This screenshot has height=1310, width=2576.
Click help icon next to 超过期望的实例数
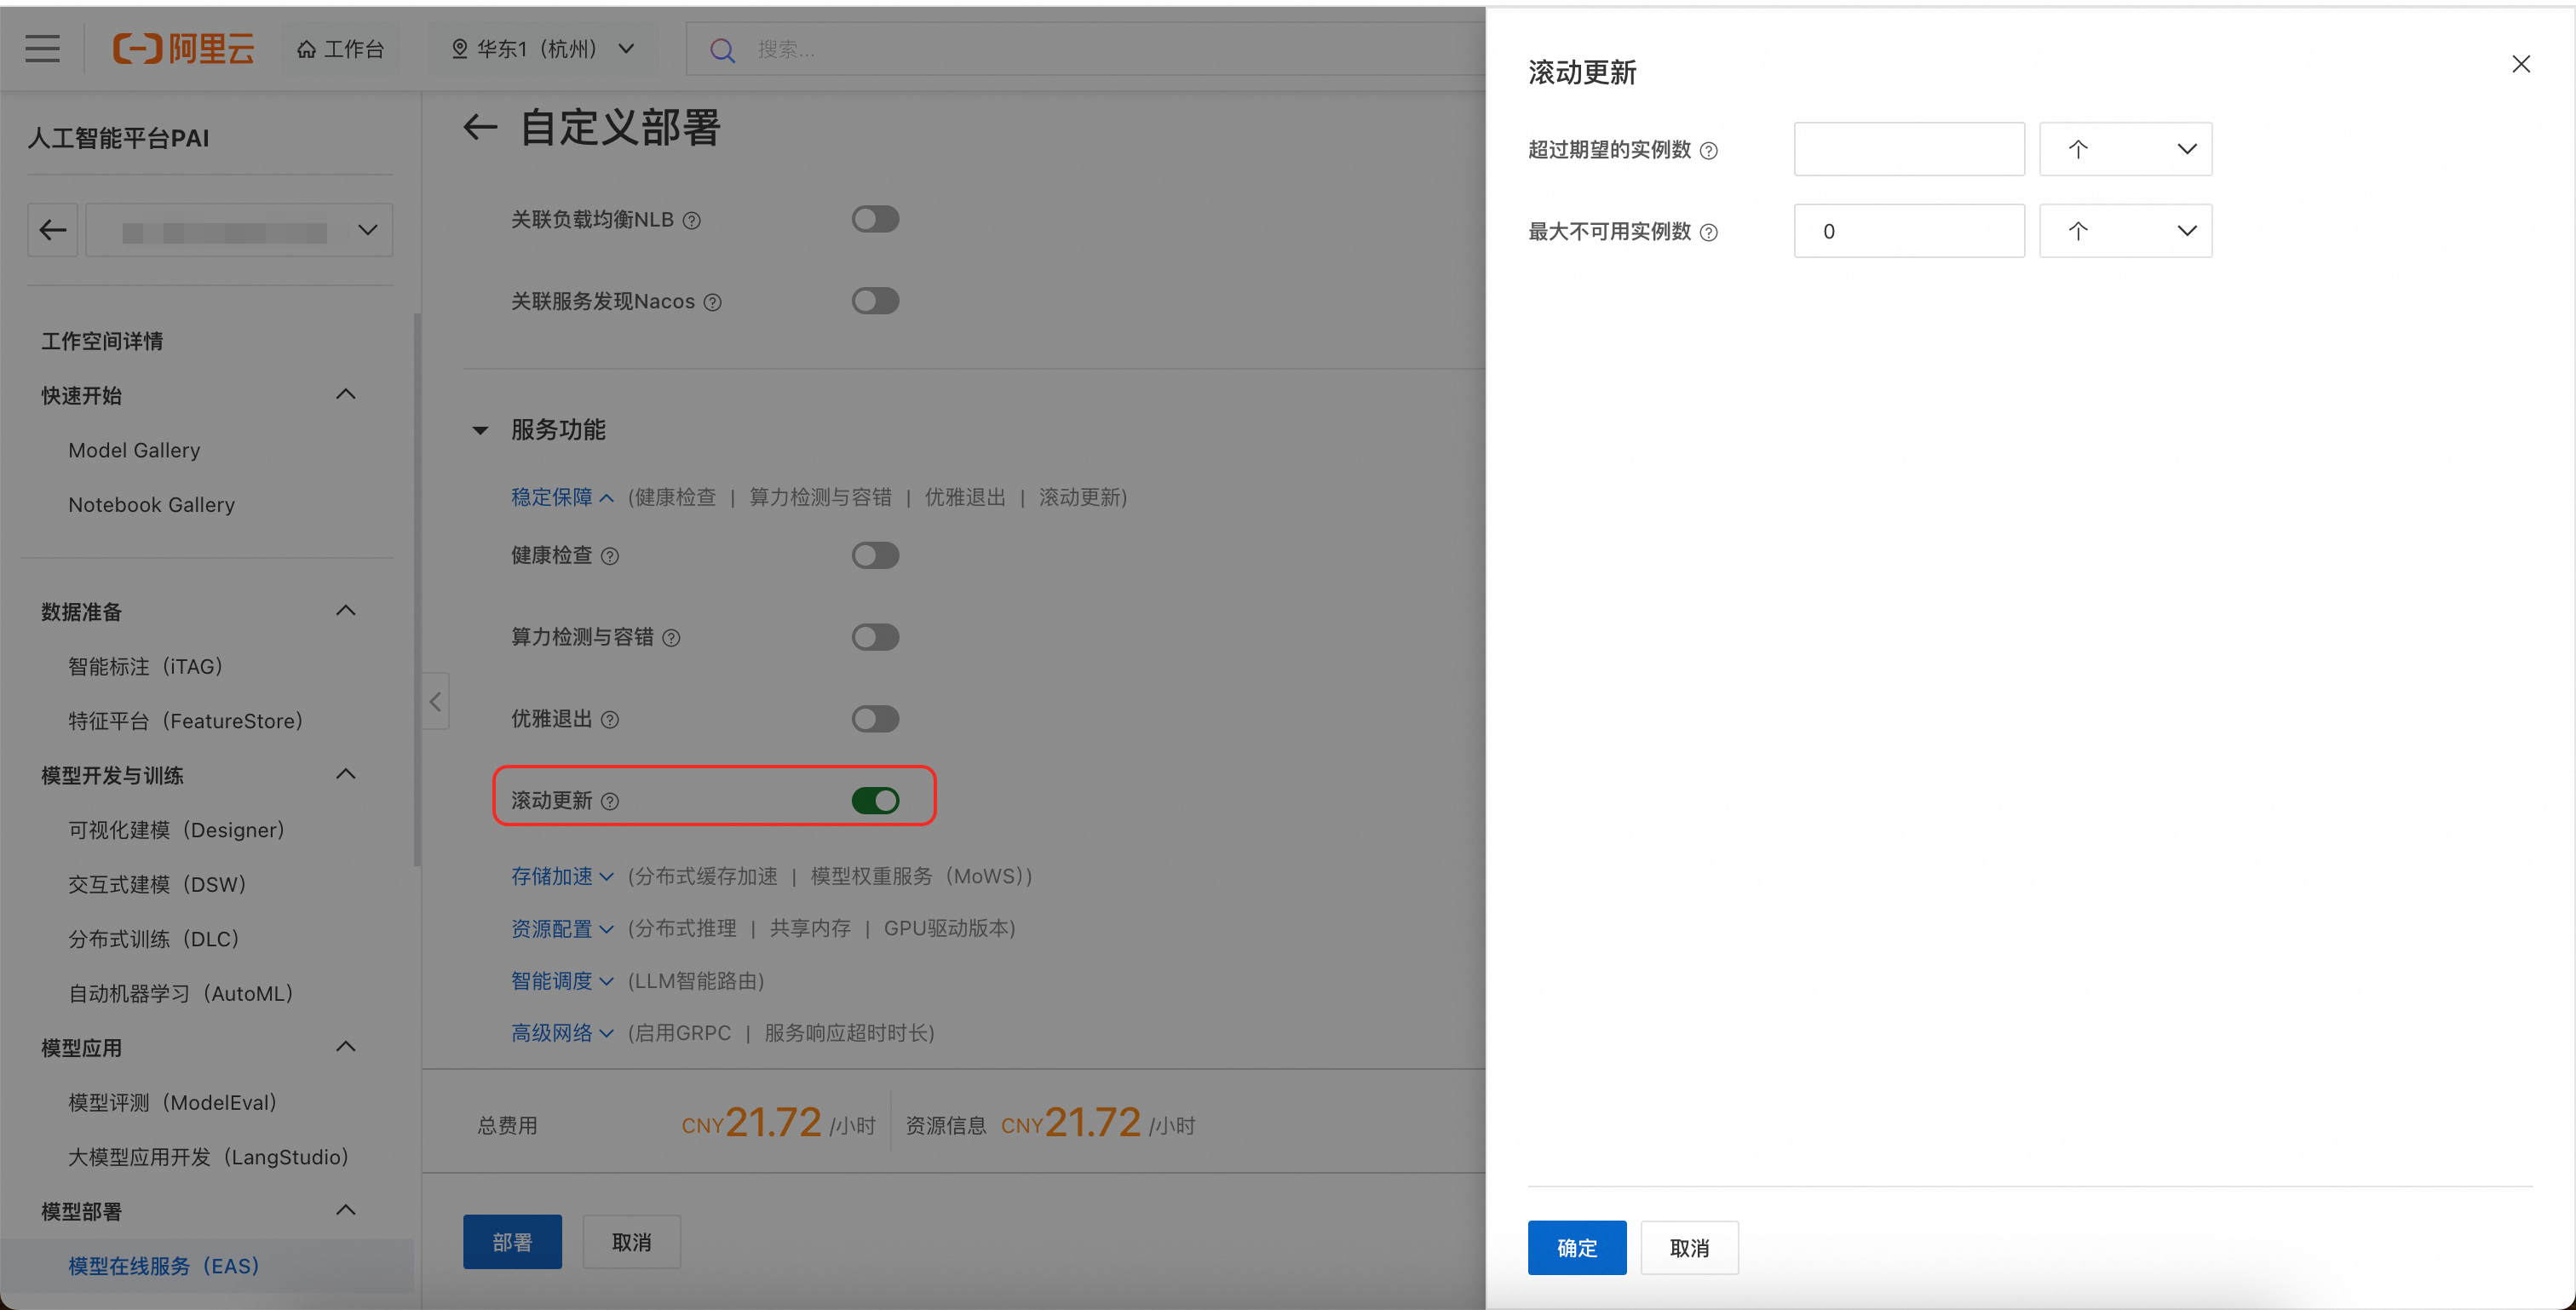pyautogui.click(x=1709, y=151)
